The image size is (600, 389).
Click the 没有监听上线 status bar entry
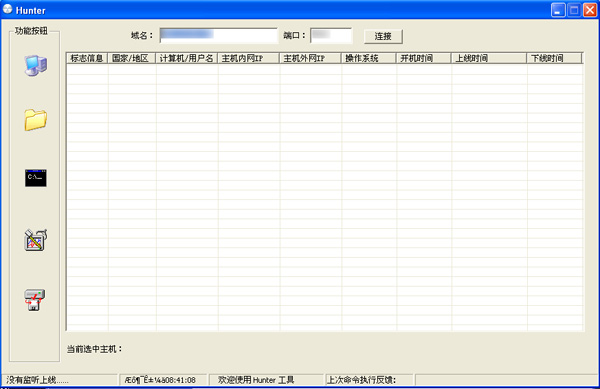(60, 380)
